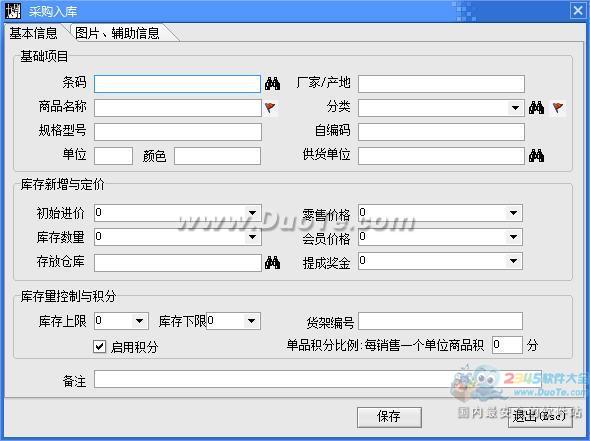Screen dimensions: 590x441
Task: Focus the 货架编号 input field
Action: click(x=440, y=321)
